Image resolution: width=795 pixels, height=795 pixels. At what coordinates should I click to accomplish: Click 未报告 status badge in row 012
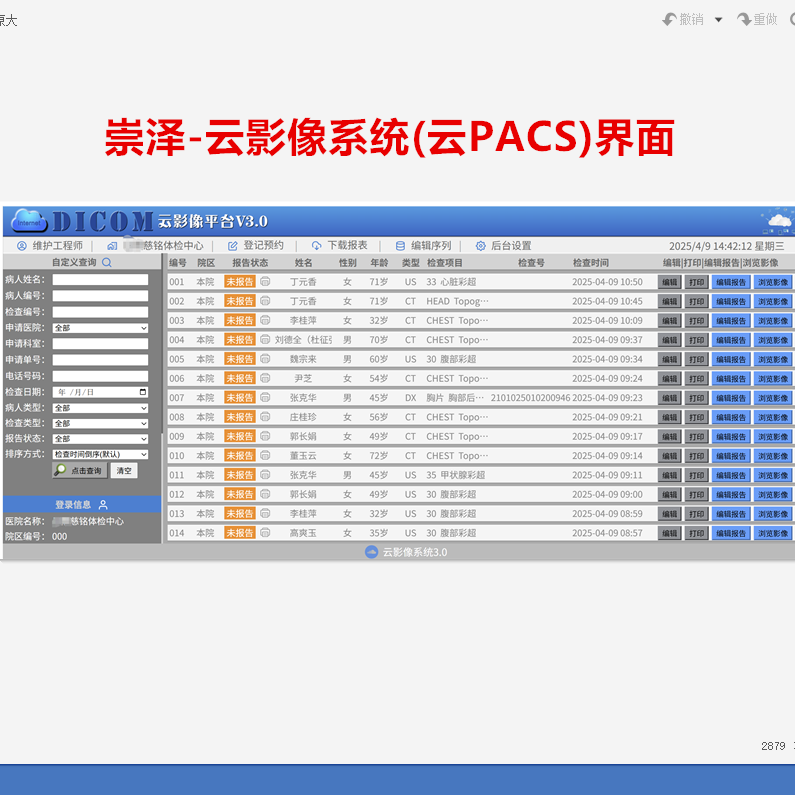(239, 494)
